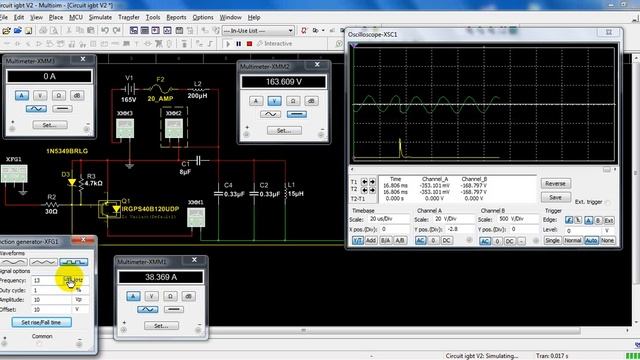The height and width of the screenshot is (360, 640).
Task: Click the Undo toolbar icon
Action: [x=105, y=31]
